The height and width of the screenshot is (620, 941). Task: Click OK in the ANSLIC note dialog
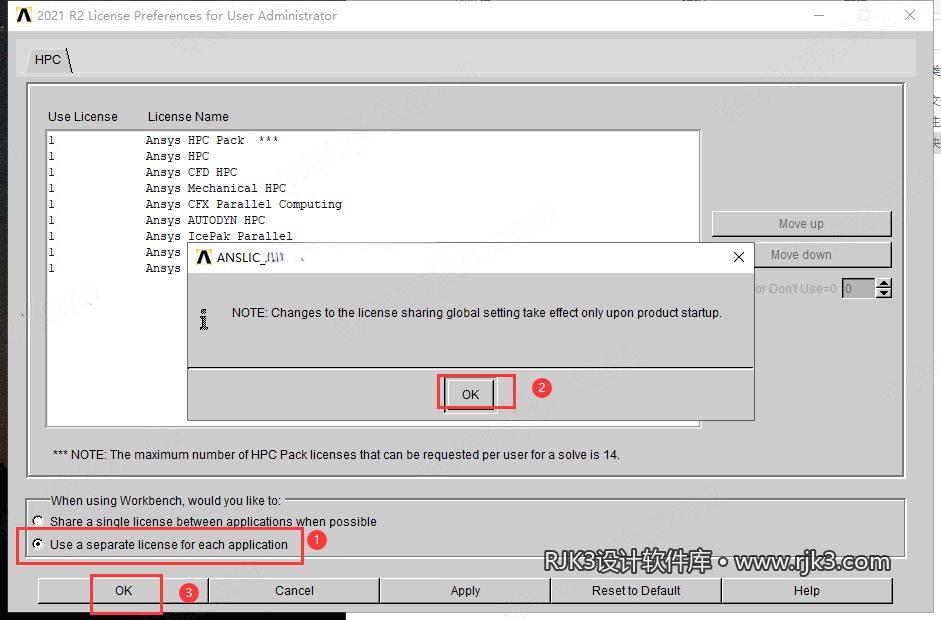point(470,394)
